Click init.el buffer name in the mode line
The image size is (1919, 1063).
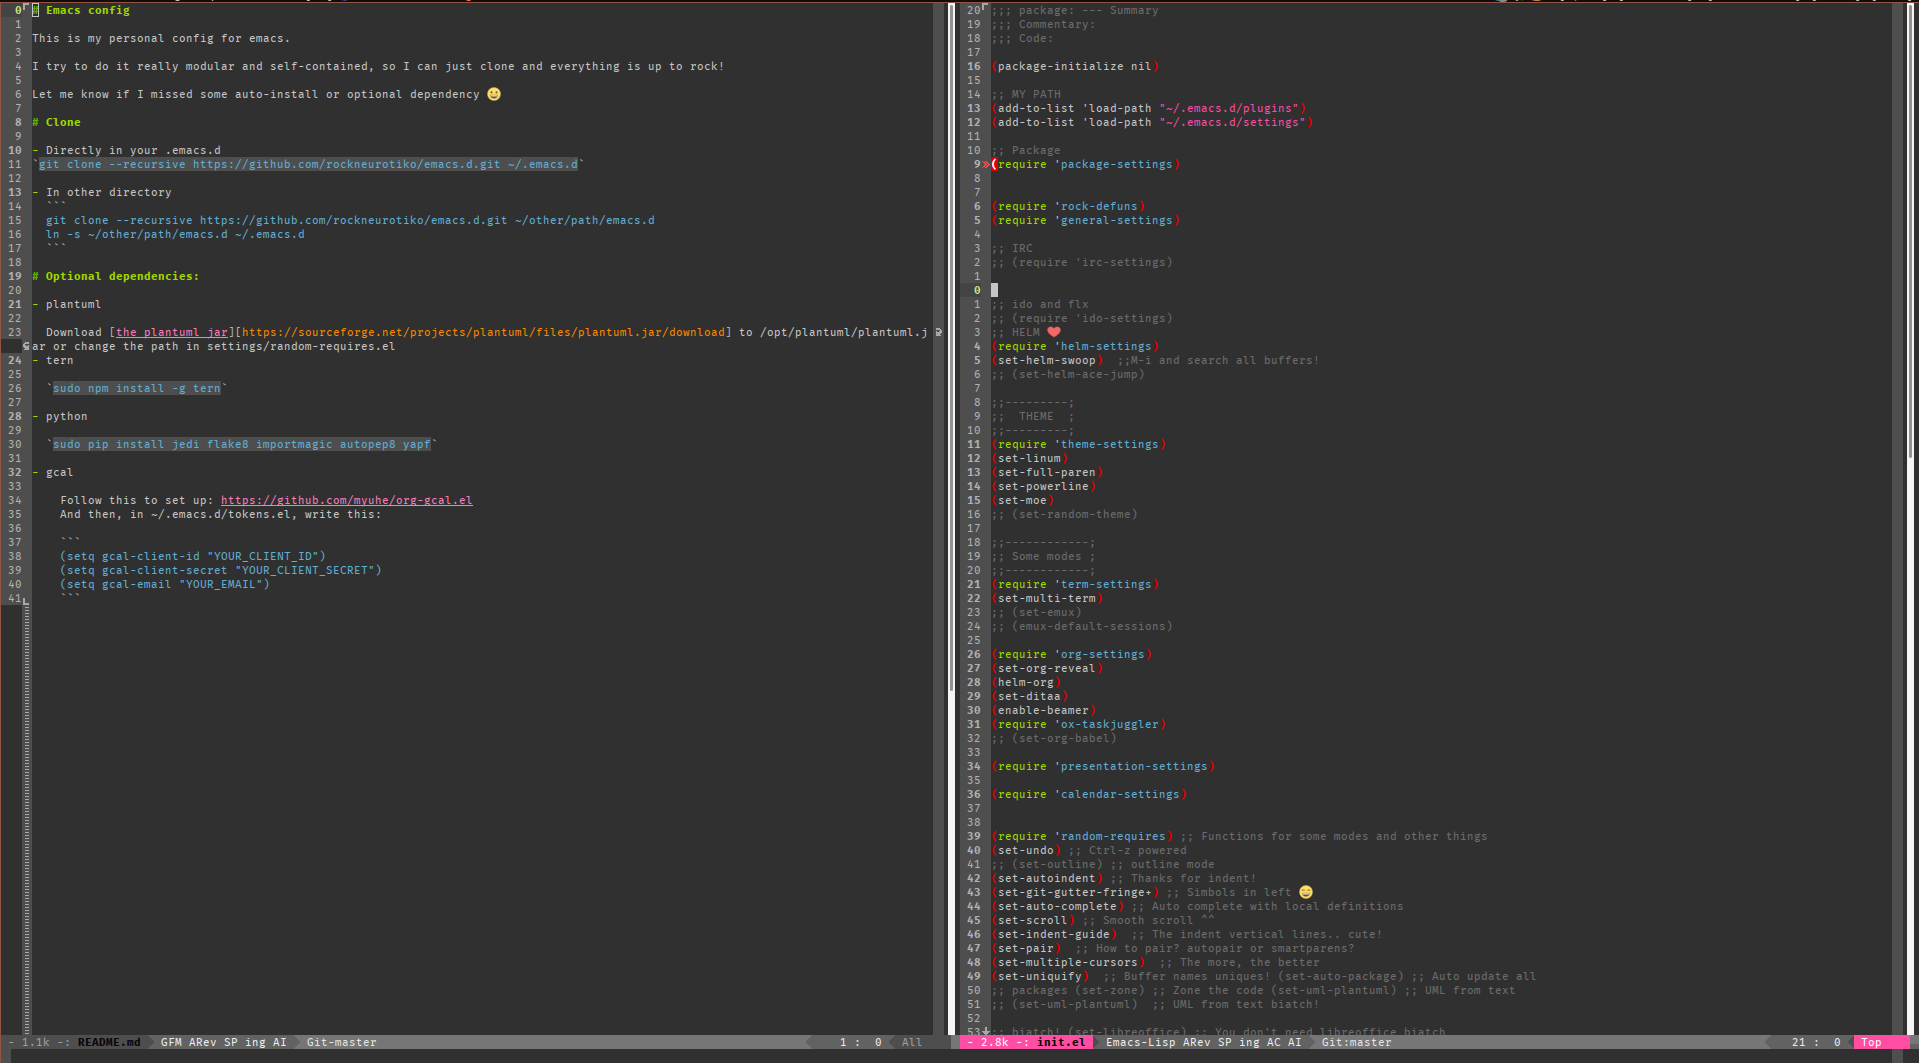[1061, 1042]
